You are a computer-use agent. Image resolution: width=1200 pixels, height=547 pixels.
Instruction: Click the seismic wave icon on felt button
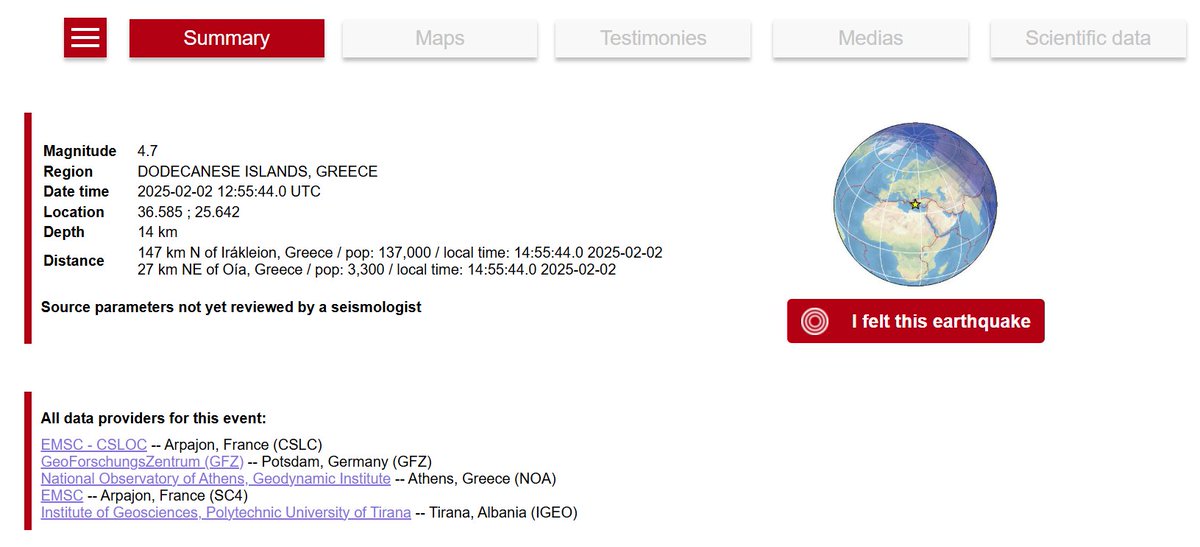pos(816,322)
